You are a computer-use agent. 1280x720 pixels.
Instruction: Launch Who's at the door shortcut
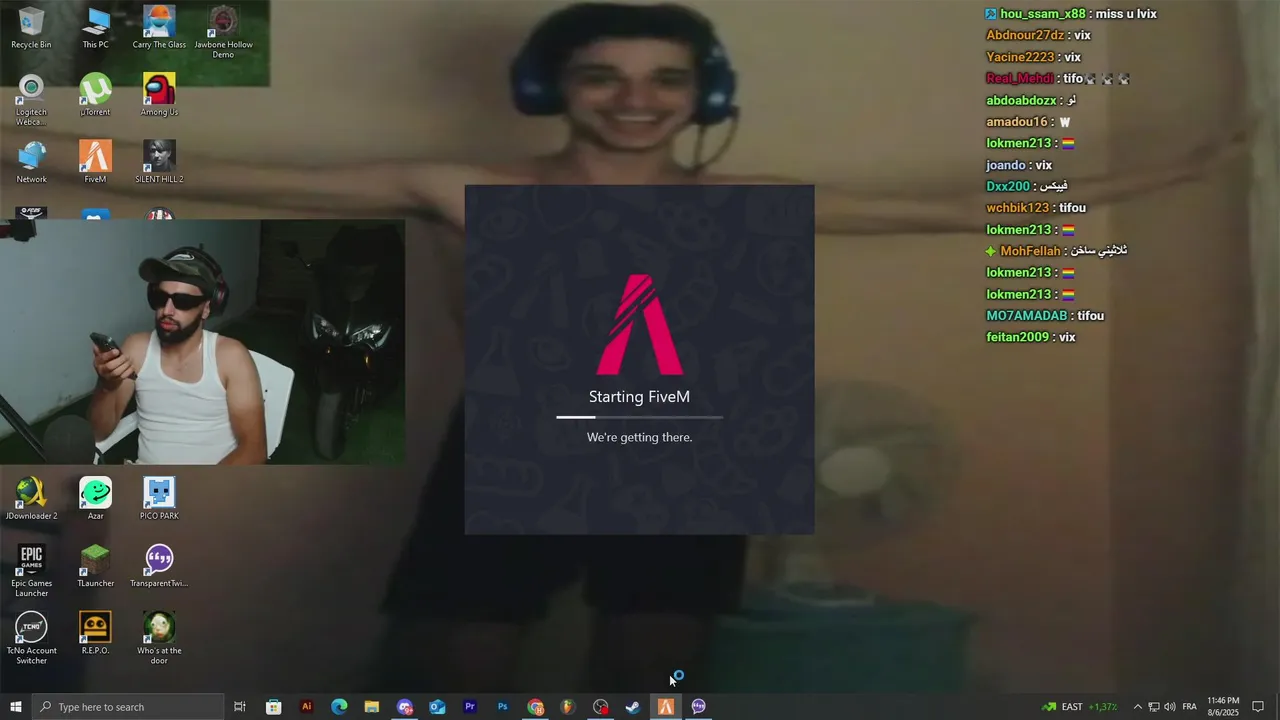[159, 638]
